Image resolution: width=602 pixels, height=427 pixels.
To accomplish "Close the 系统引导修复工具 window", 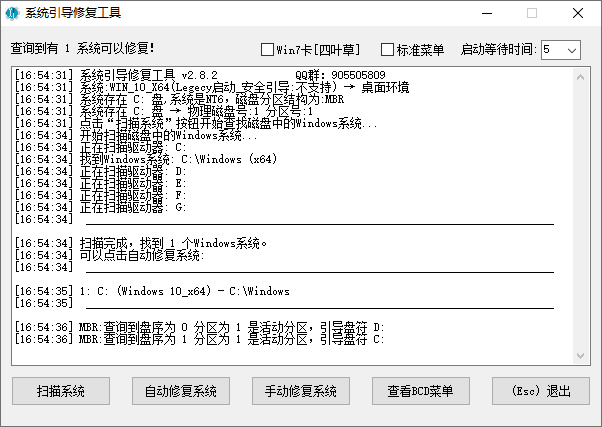I will click(578, 15).
